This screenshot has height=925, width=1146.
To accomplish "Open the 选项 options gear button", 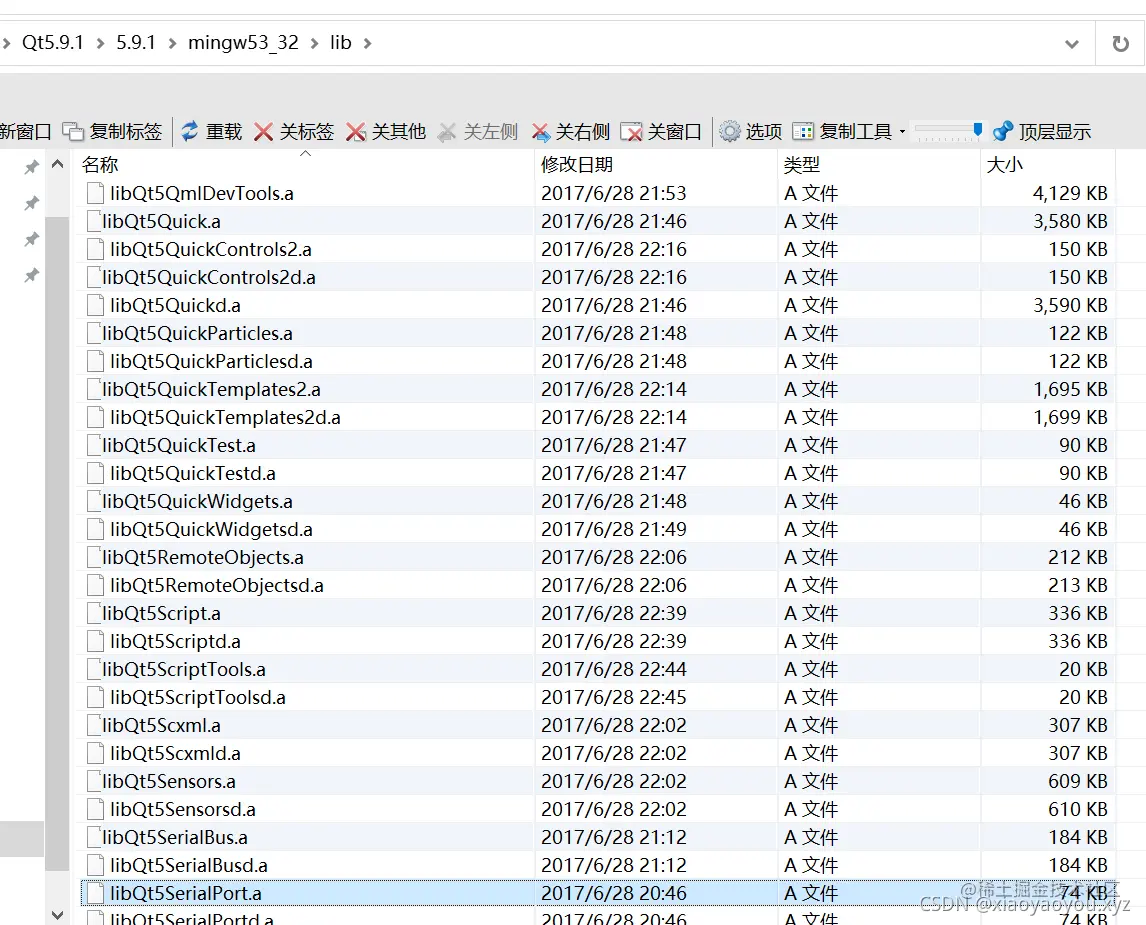I will click(751, 132).
